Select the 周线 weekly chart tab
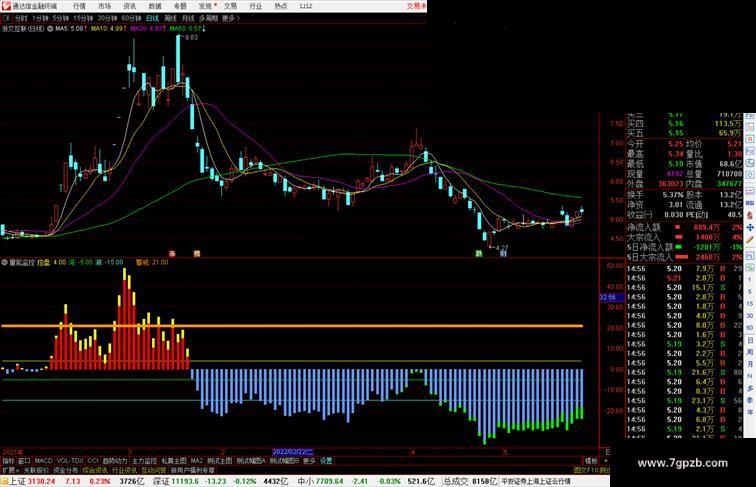Viewport: 756px width, 487px height. point(170,18)
